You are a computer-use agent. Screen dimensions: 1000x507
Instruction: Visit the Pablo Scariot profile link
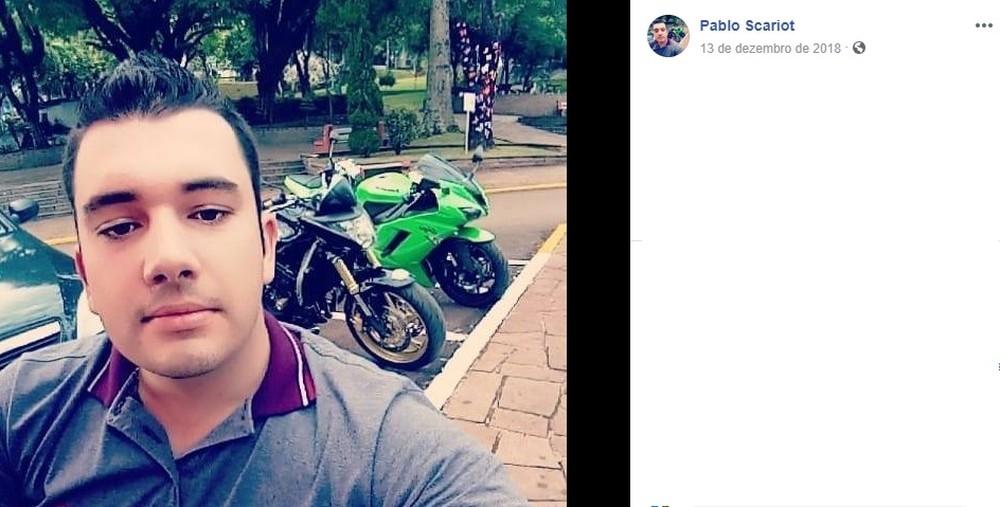(x=747, y=26)
